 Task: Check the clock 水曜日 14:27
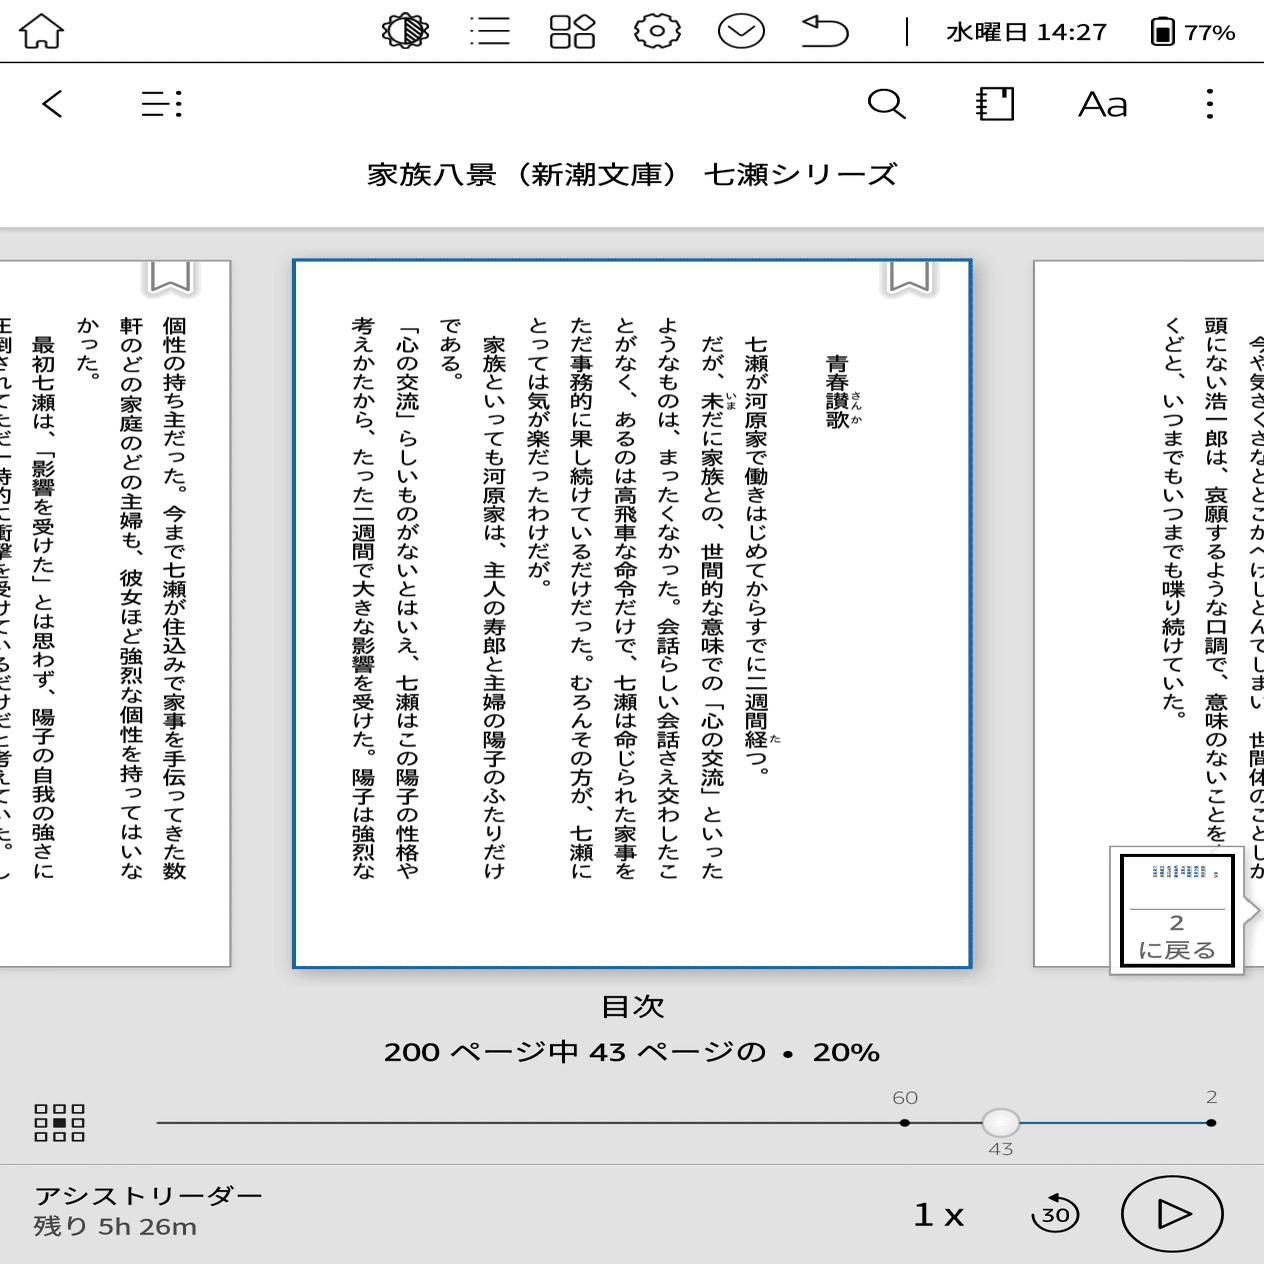pyautogui.click(x=1026, y=32)
